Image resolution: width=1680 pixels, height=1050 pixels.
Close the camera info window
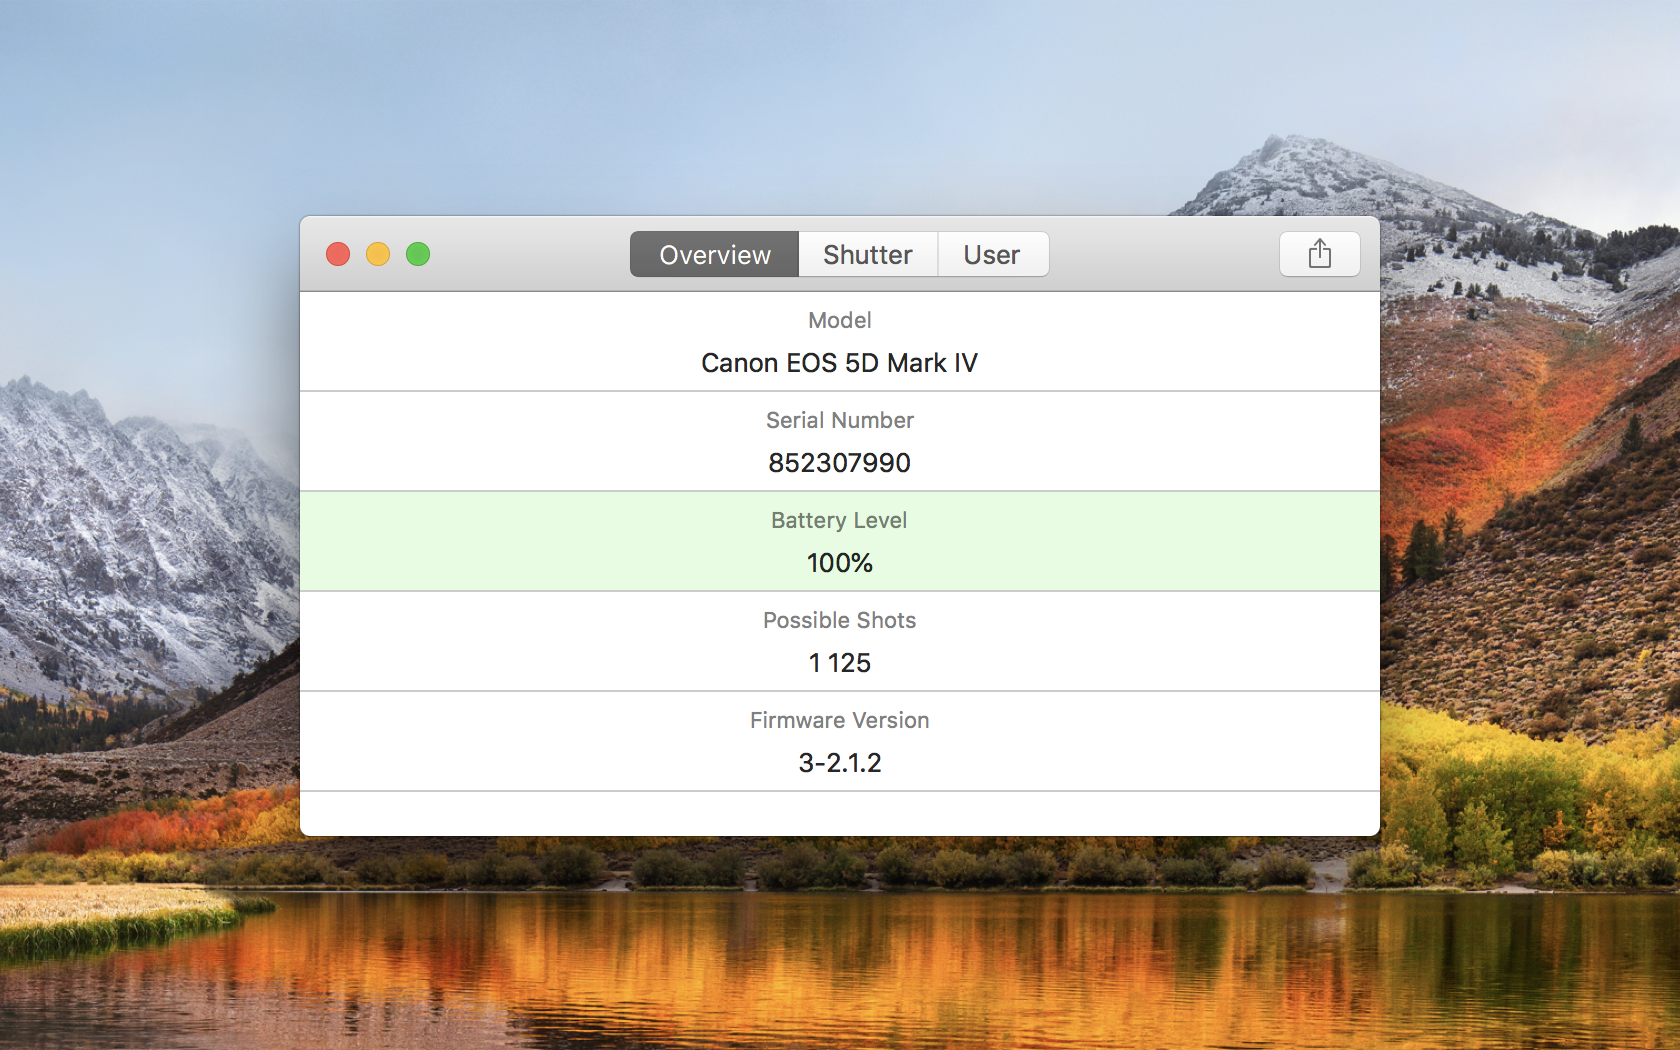click(338, 254)
